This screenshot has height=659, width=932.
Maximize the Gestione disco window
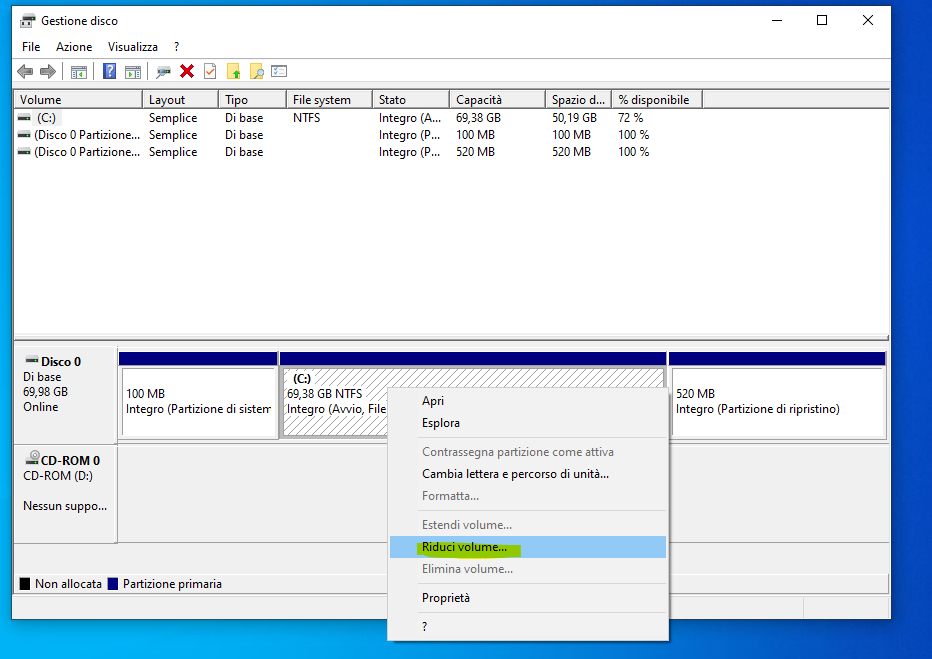tap(822, 20)
